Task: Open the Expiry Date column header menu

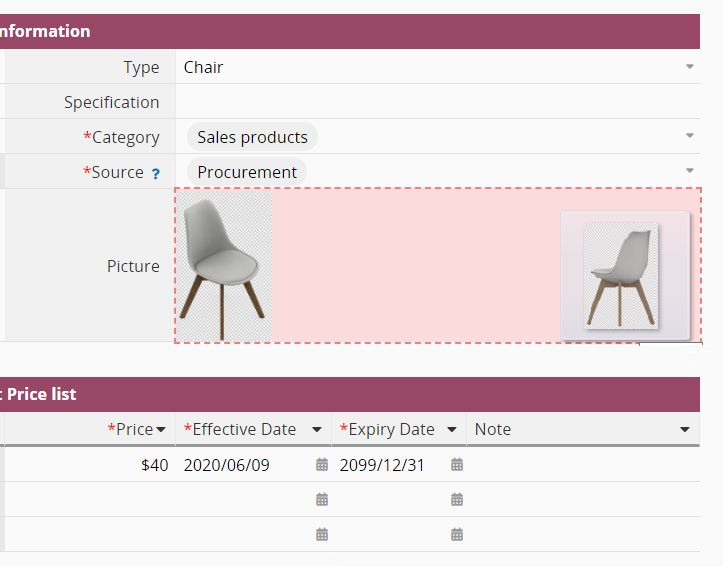Action: 452,430
